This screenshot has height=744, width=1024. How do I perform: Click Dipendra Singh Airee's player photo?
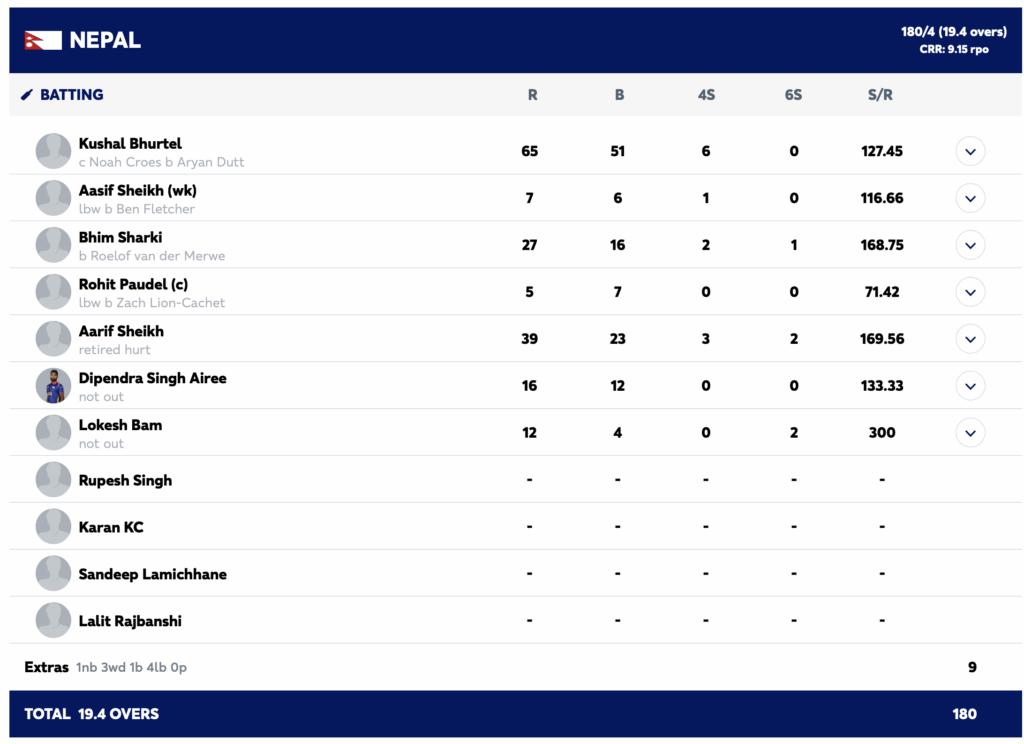53,386
